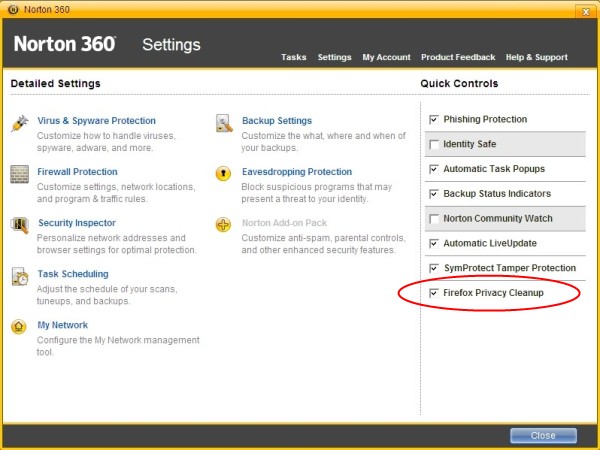
Task: Enable the Identity Safe checkbox
Action: pyautogui.click(x=434, y=144)
